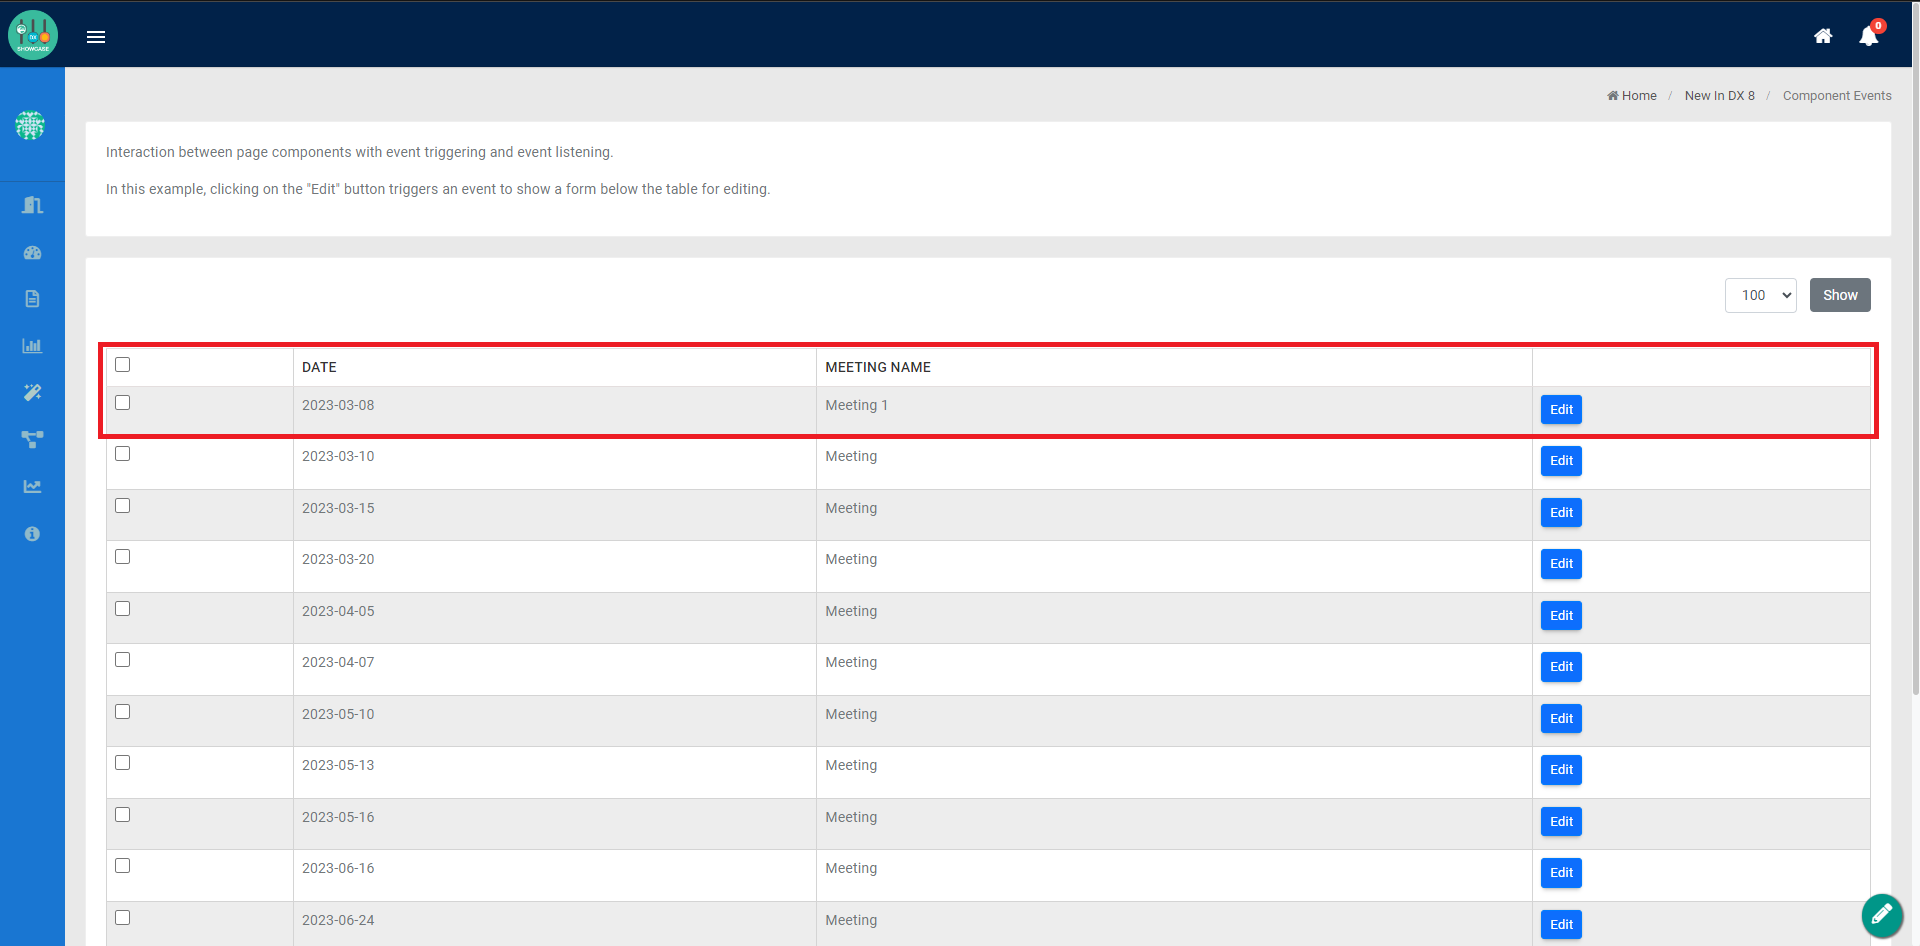Open the hamburger menu toggle

point(96,37)
